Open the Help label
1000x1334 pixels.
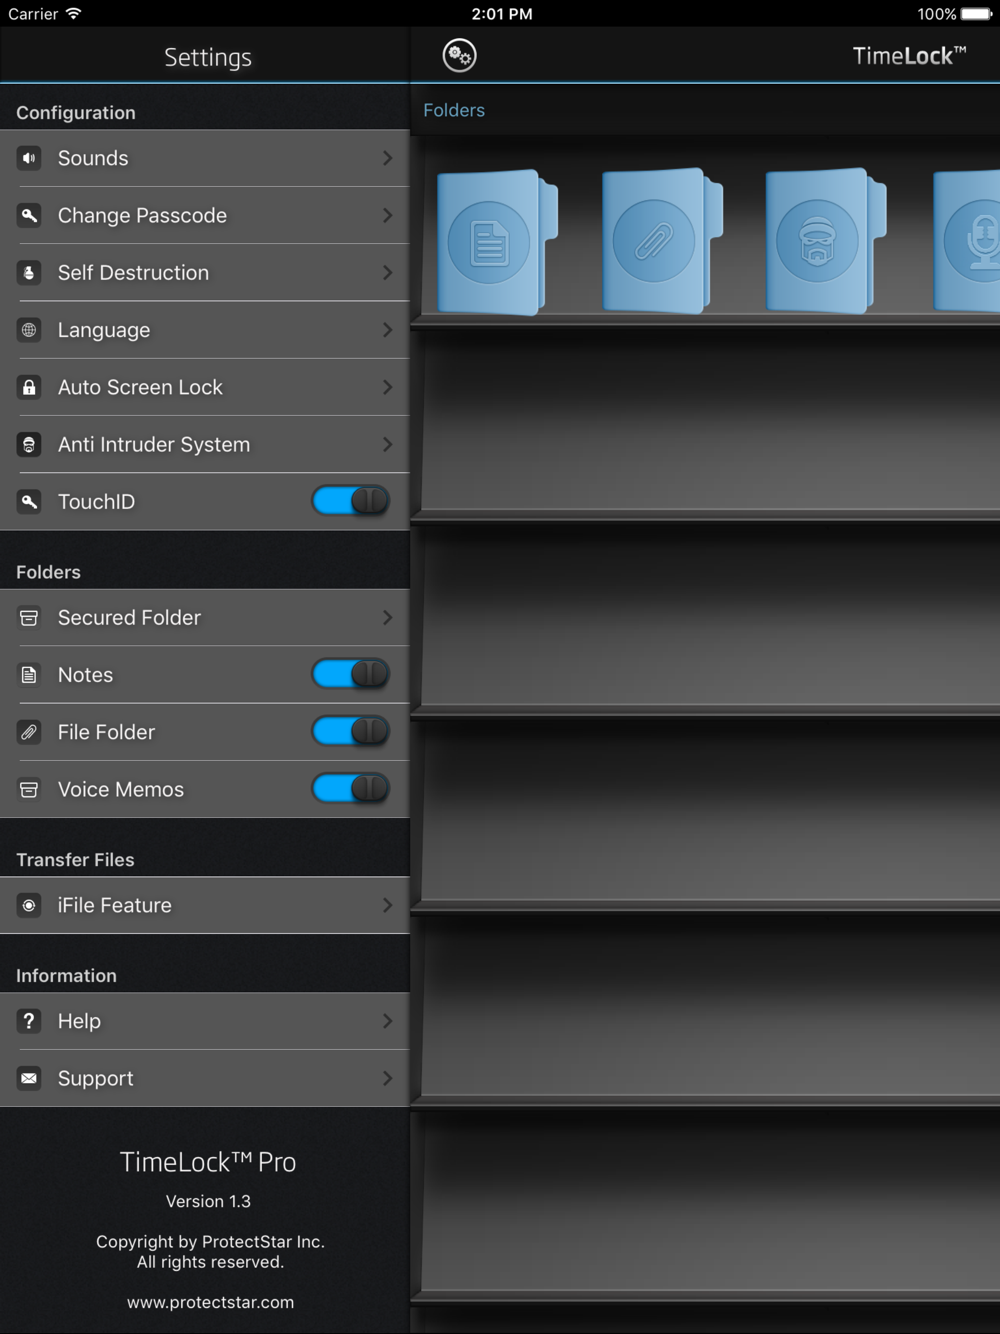click(x=79, y=1021)
